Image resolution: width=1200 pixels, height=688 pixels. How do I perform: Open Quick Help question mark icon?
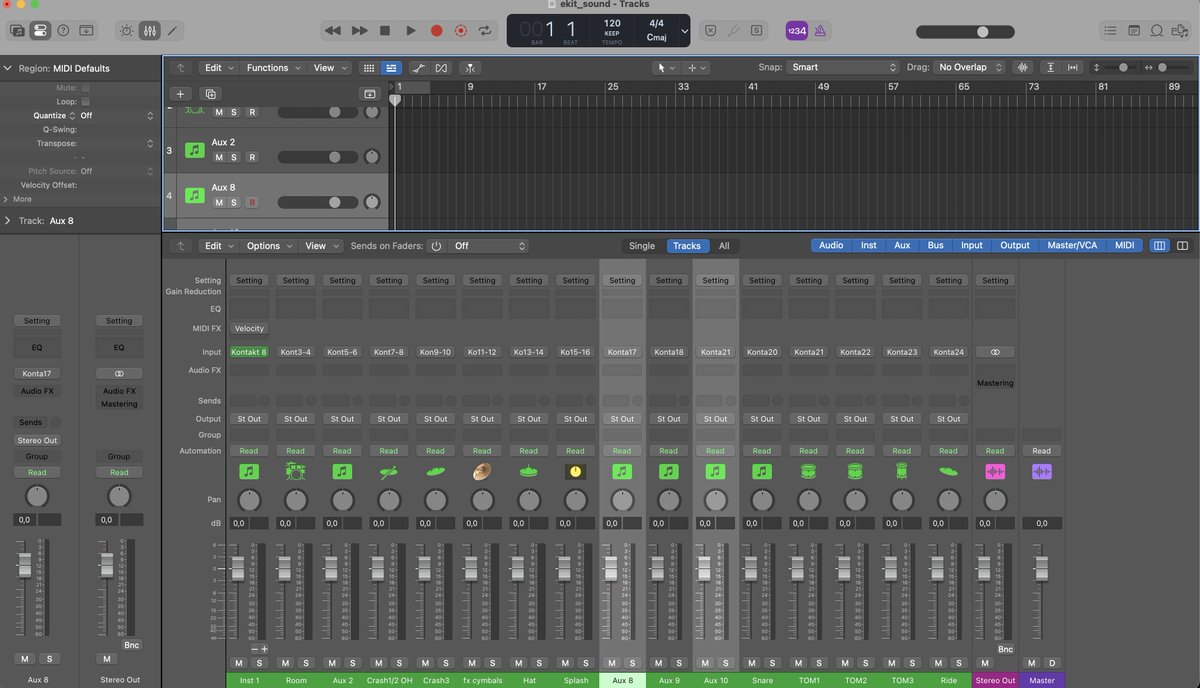click(63, 31)
